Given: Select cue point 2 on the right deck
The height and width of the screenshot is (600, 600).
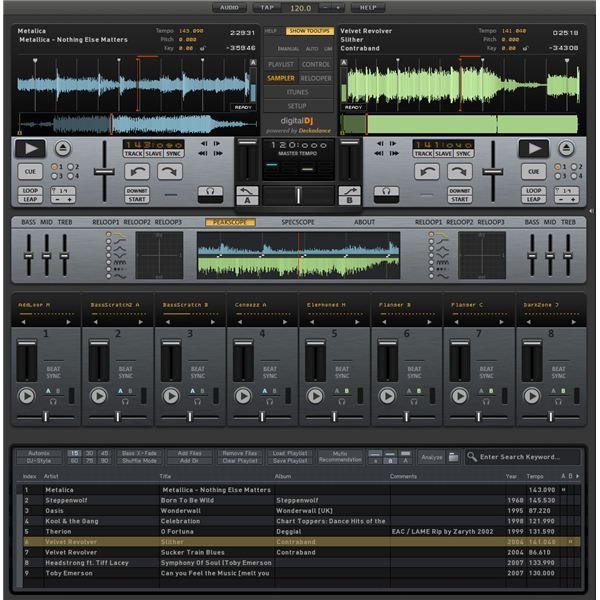Looking at the screenshot, I should tap(574, 167).
